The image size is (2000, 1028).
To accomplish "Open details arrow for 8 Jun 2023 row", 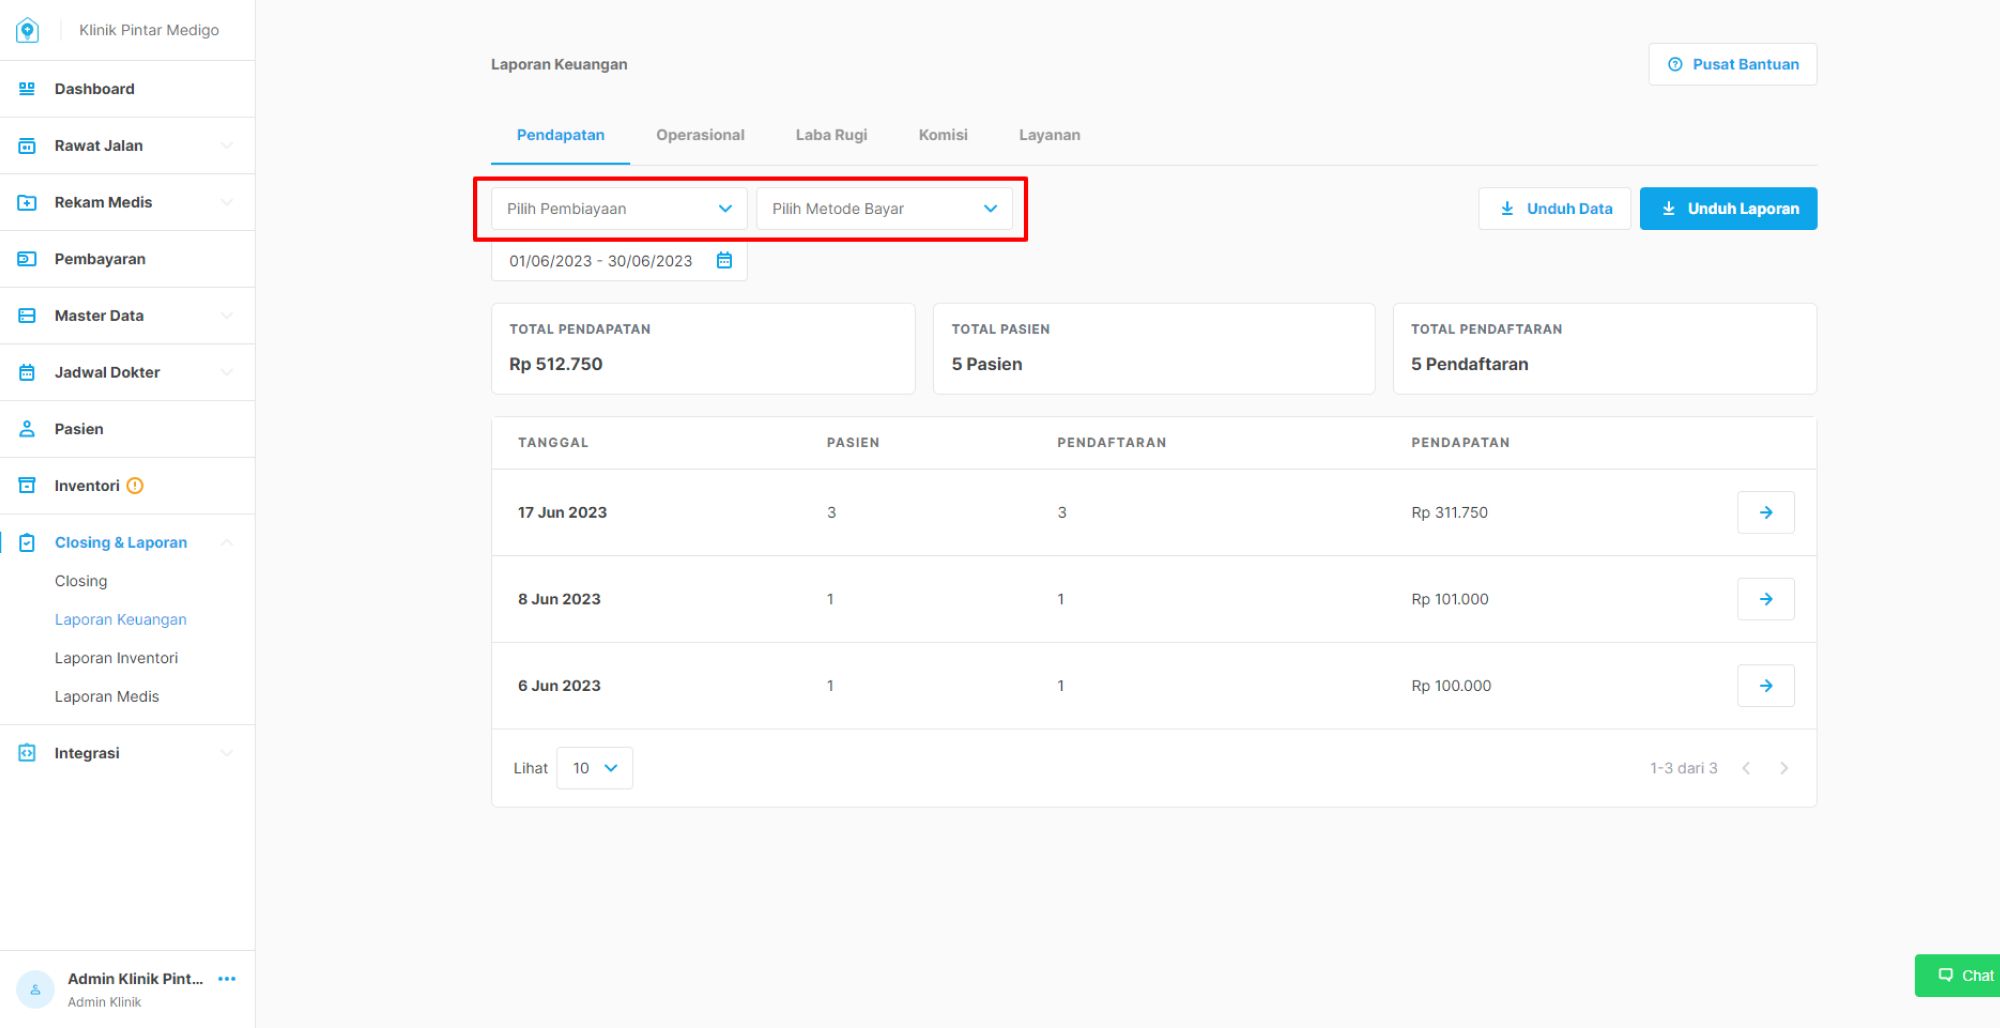I will [1765, 599].
